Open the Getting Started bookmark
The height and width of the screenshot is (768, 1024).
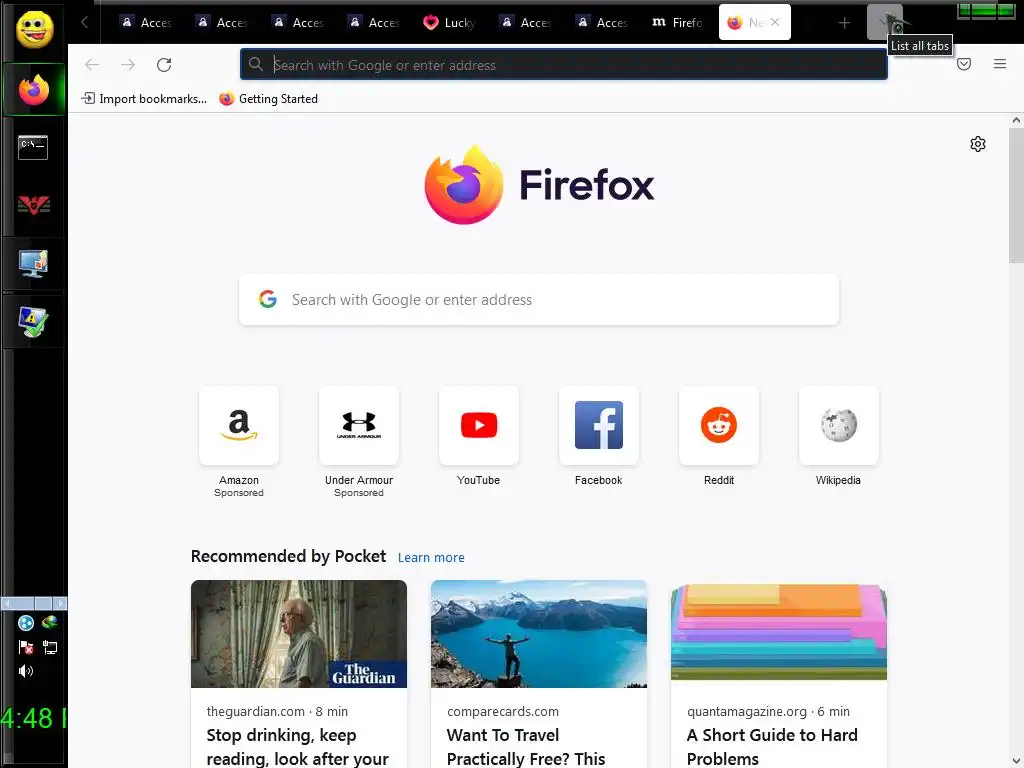point(268,99)
